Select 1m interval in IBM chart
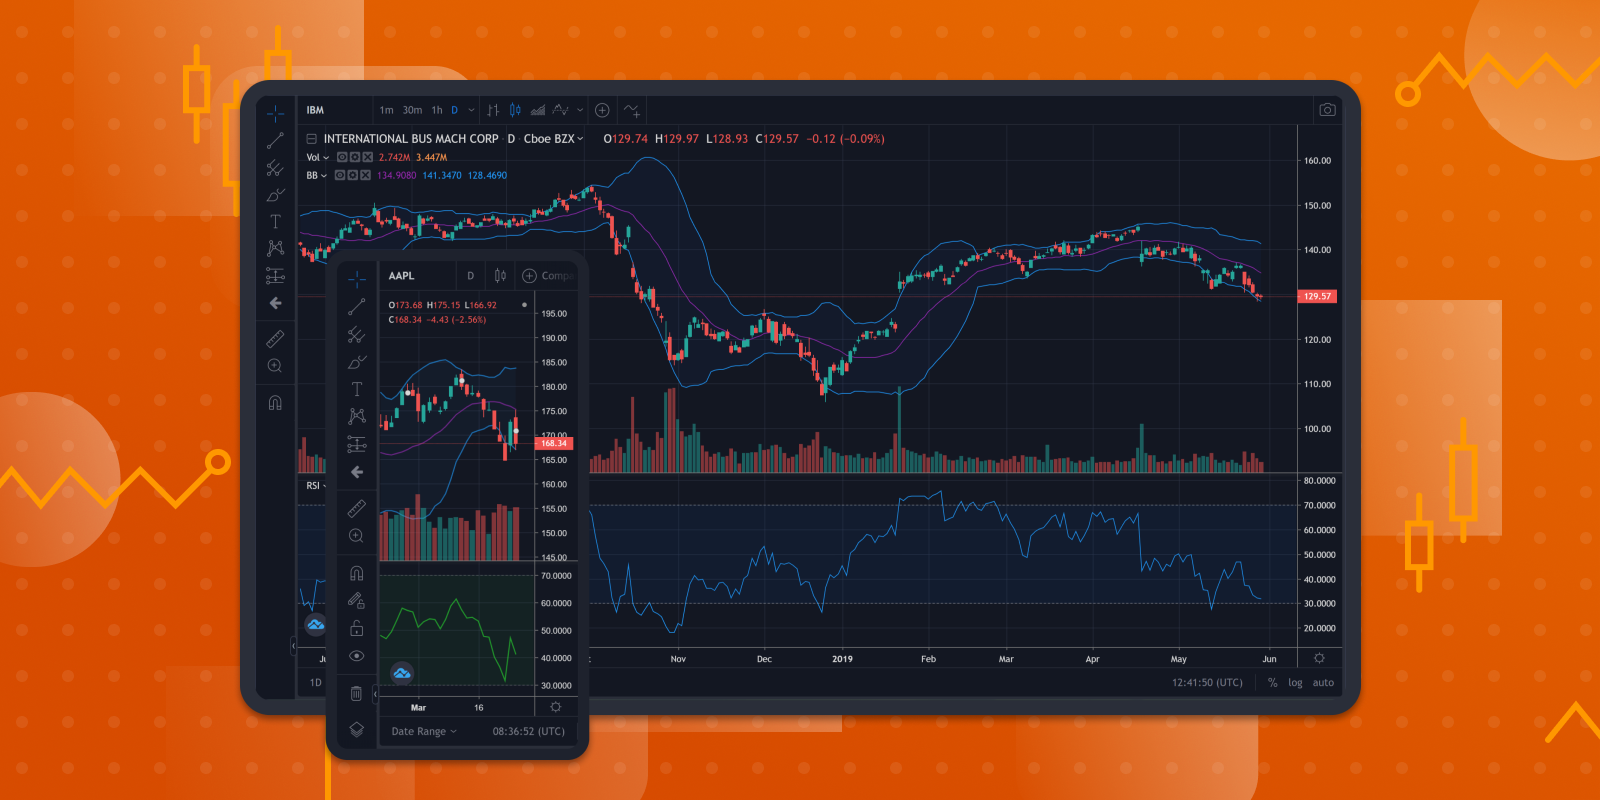 (x=386, y=110)
